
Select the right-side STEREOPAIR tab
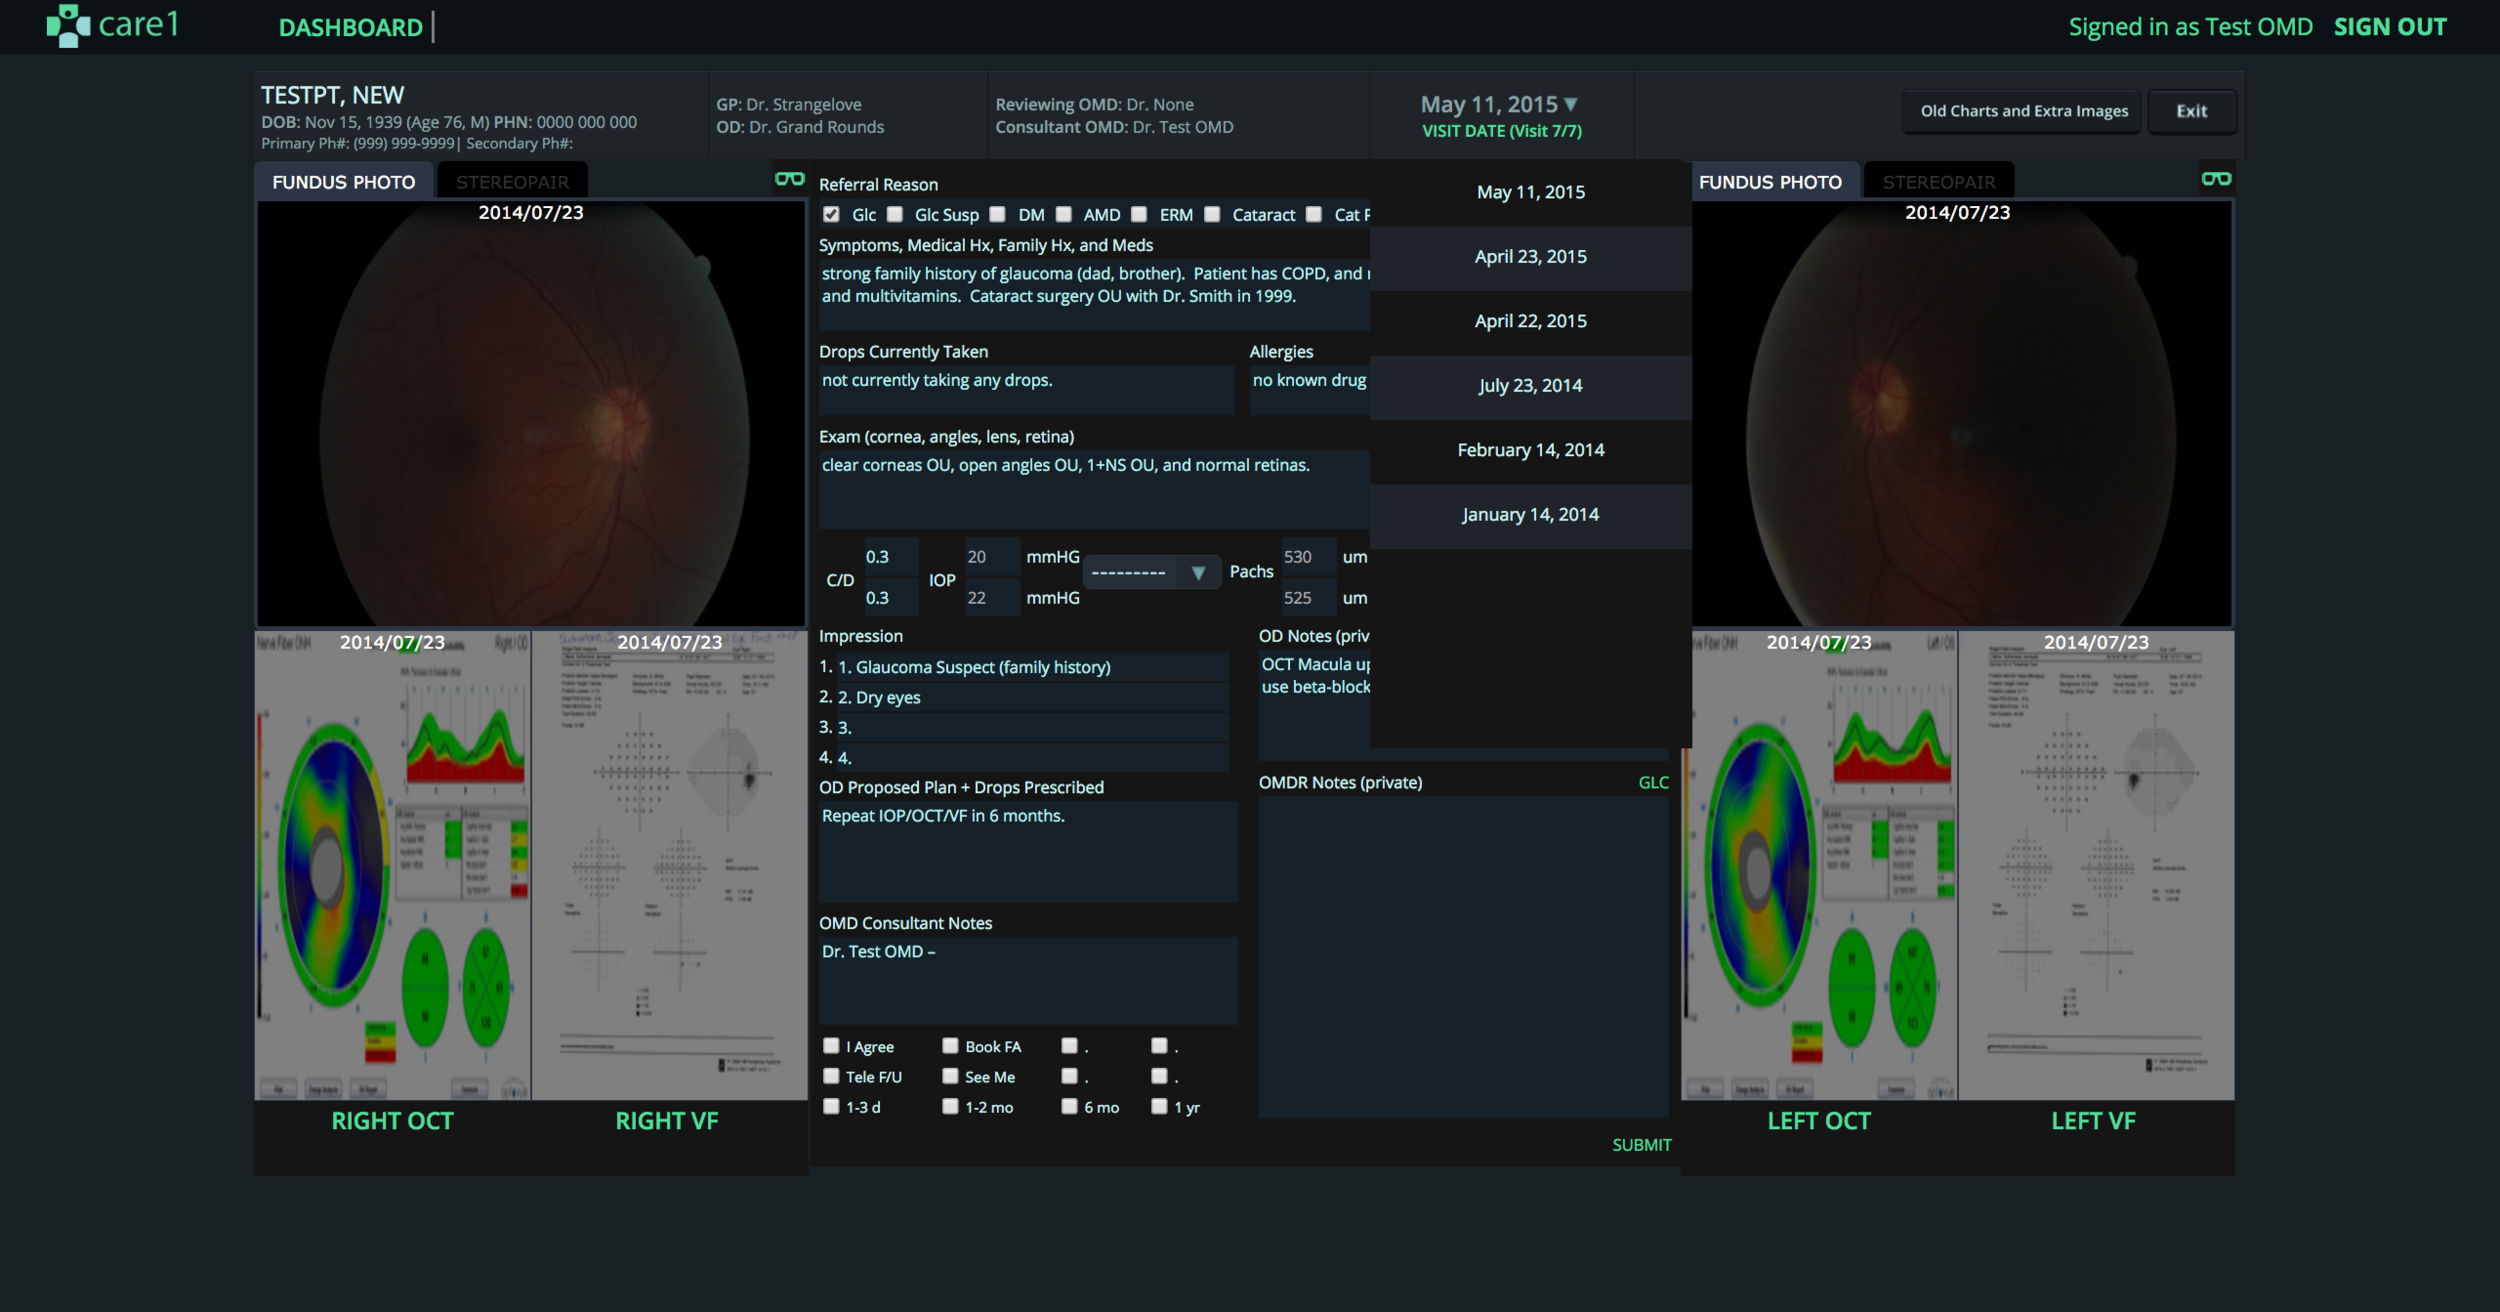pos(1938,181)
